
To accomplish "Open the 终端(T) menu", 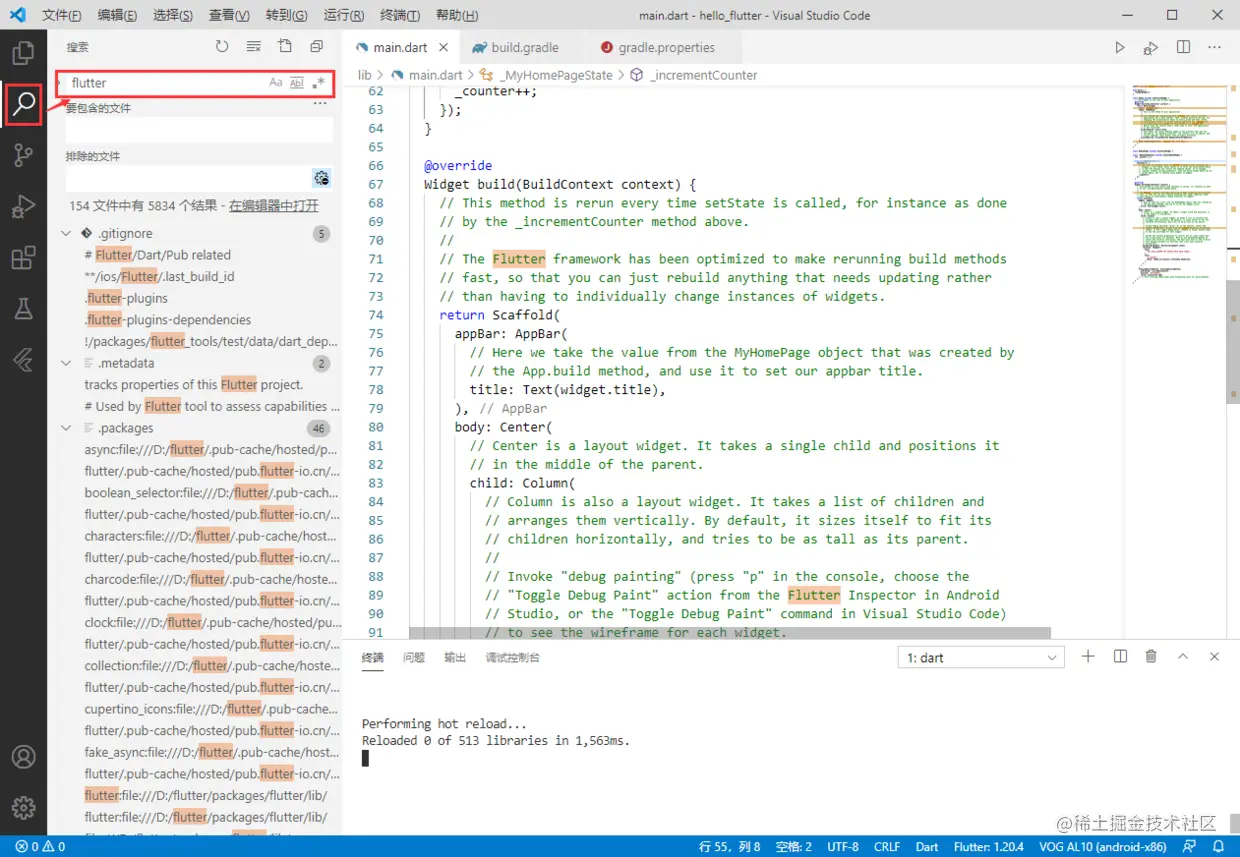I will click(400, 15).
